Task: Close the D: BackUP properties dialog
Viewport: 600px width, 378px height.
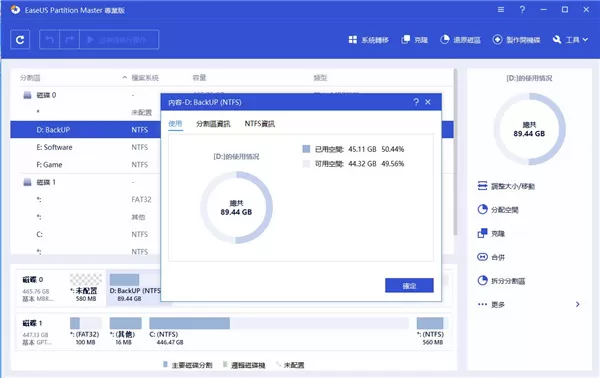Action: tap(428, 102)
